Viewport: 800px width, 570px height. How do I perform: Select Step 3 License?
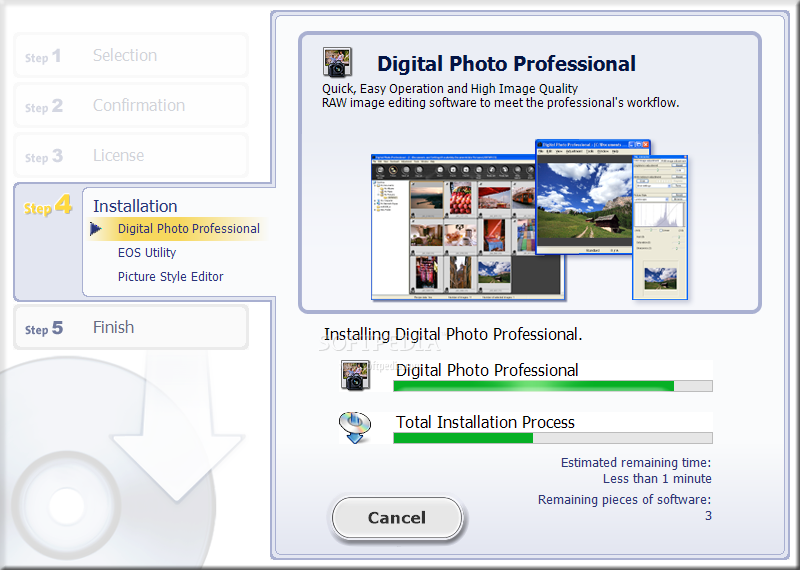click(x=131, y=155)
